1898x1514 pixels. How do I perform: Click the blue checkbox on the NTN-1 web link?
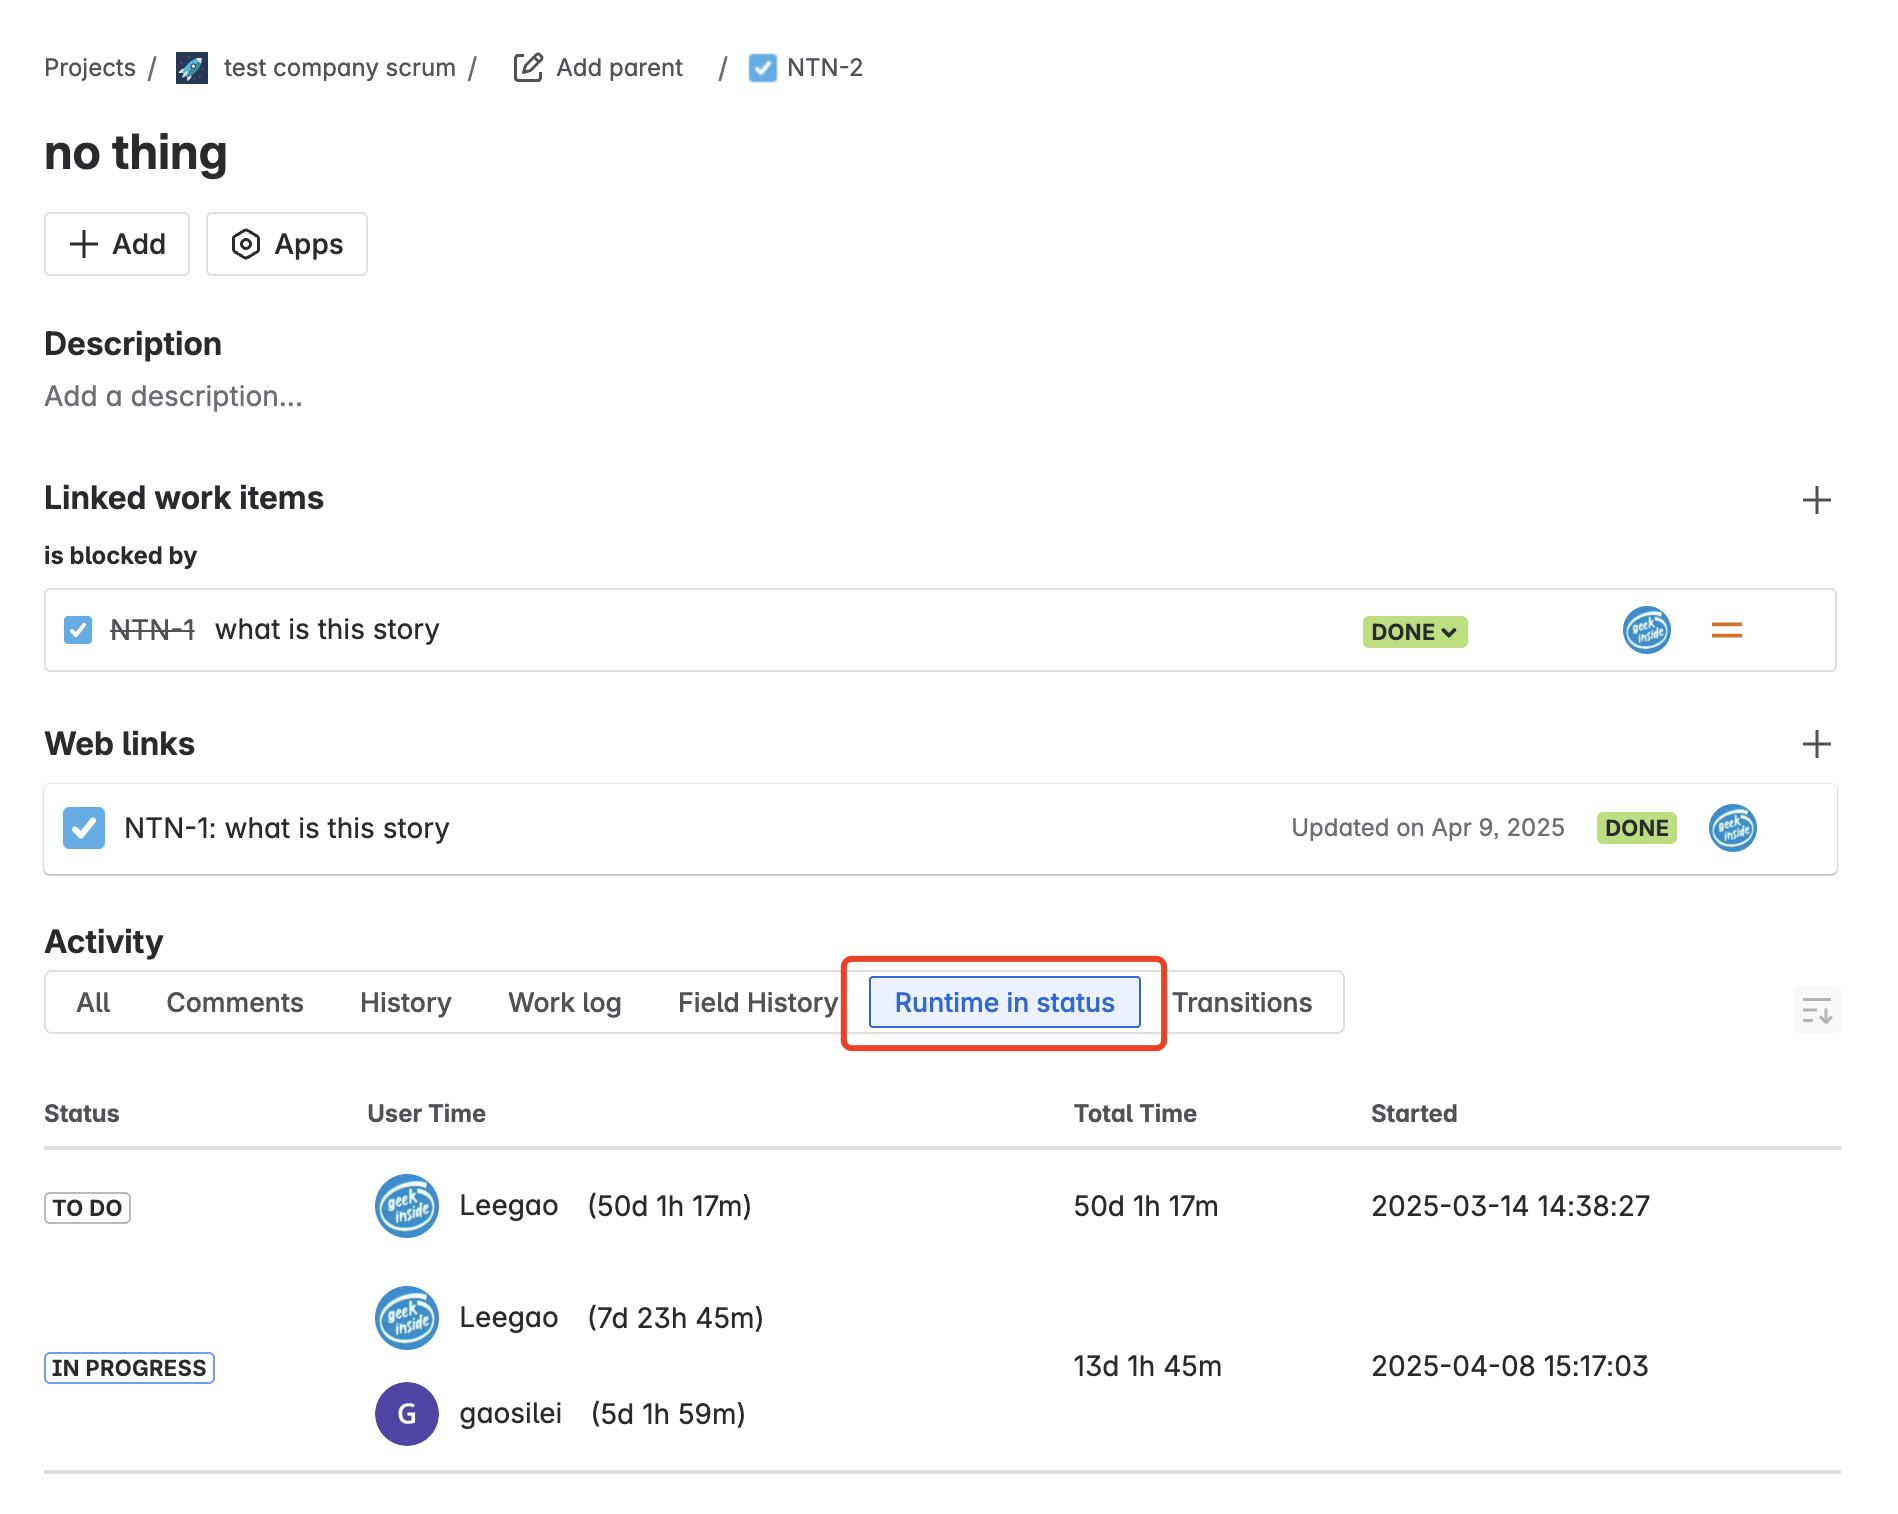[x=84, y=828]
